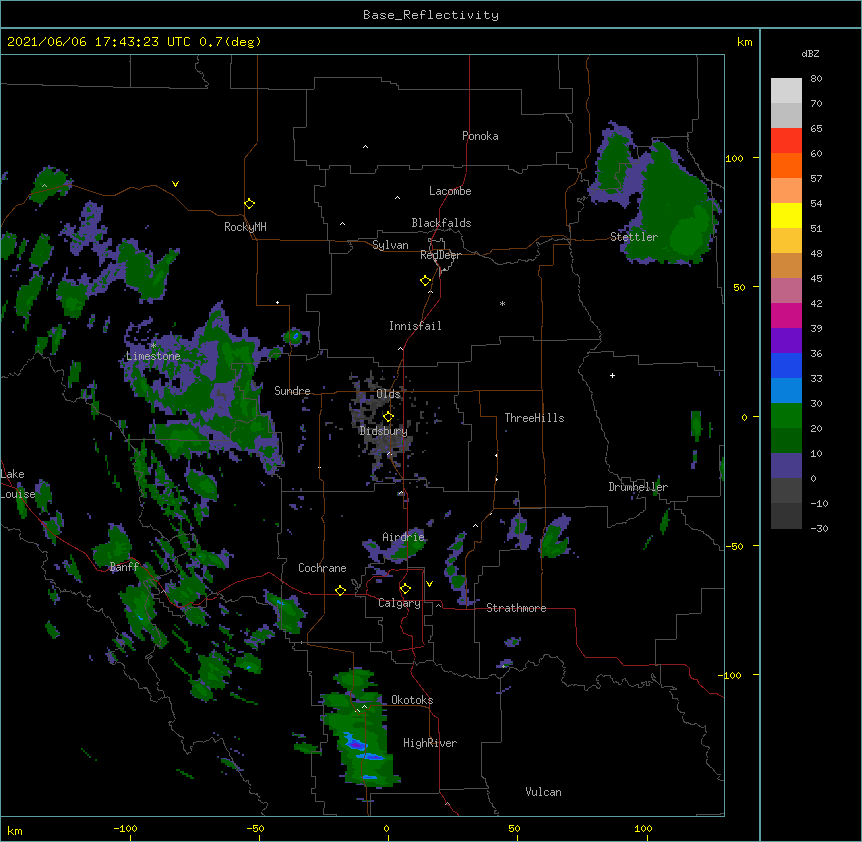The width and height of the screenshot is (862, 842).
Task: Click the white asterisk marker east of Innisfail
Action: 502,303
